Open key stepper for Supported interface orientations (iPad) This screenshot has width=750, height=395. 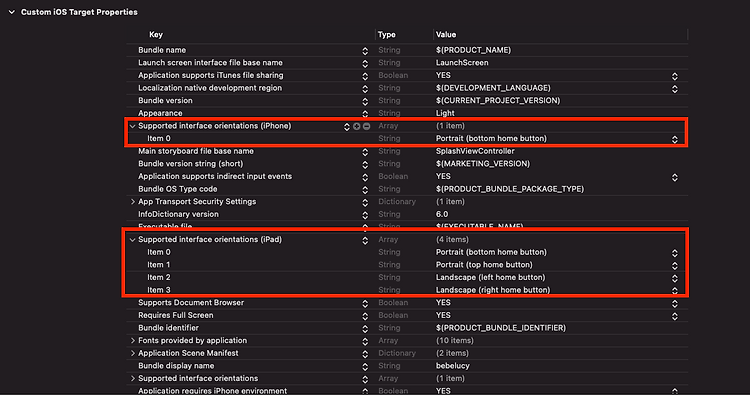tap(365, 240)
